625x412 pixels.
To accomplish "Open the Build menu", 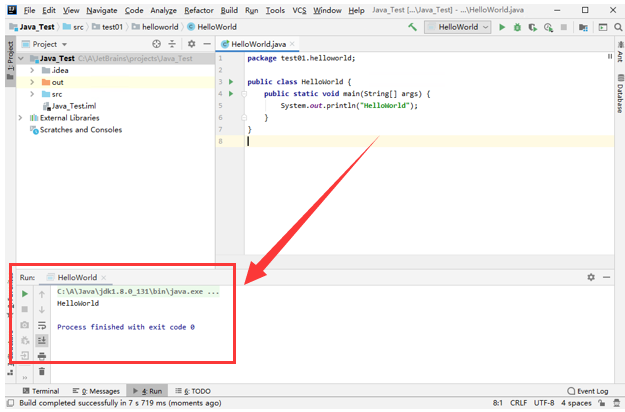I will click(229, 10).
